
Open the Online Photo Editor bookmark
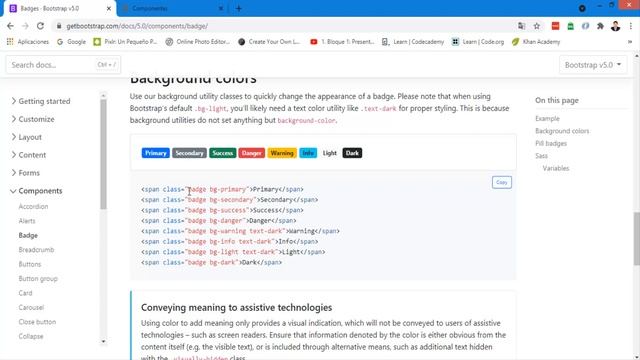pyautogui.click(x=198, y=42)
